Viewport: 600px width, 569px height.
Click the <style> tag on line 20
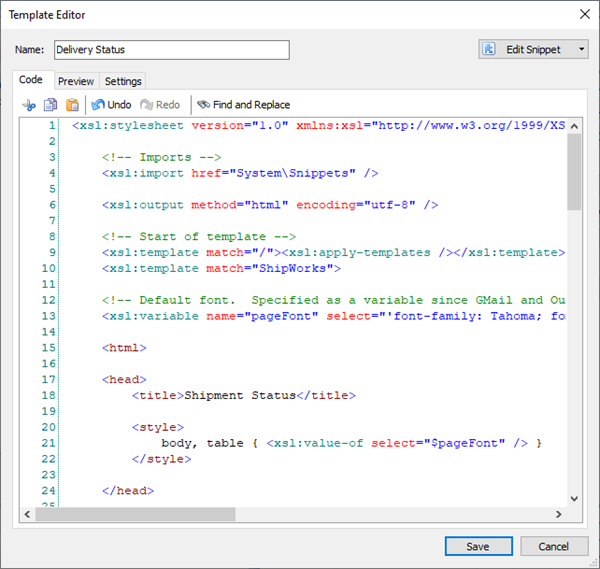click(x=158, y=427)
